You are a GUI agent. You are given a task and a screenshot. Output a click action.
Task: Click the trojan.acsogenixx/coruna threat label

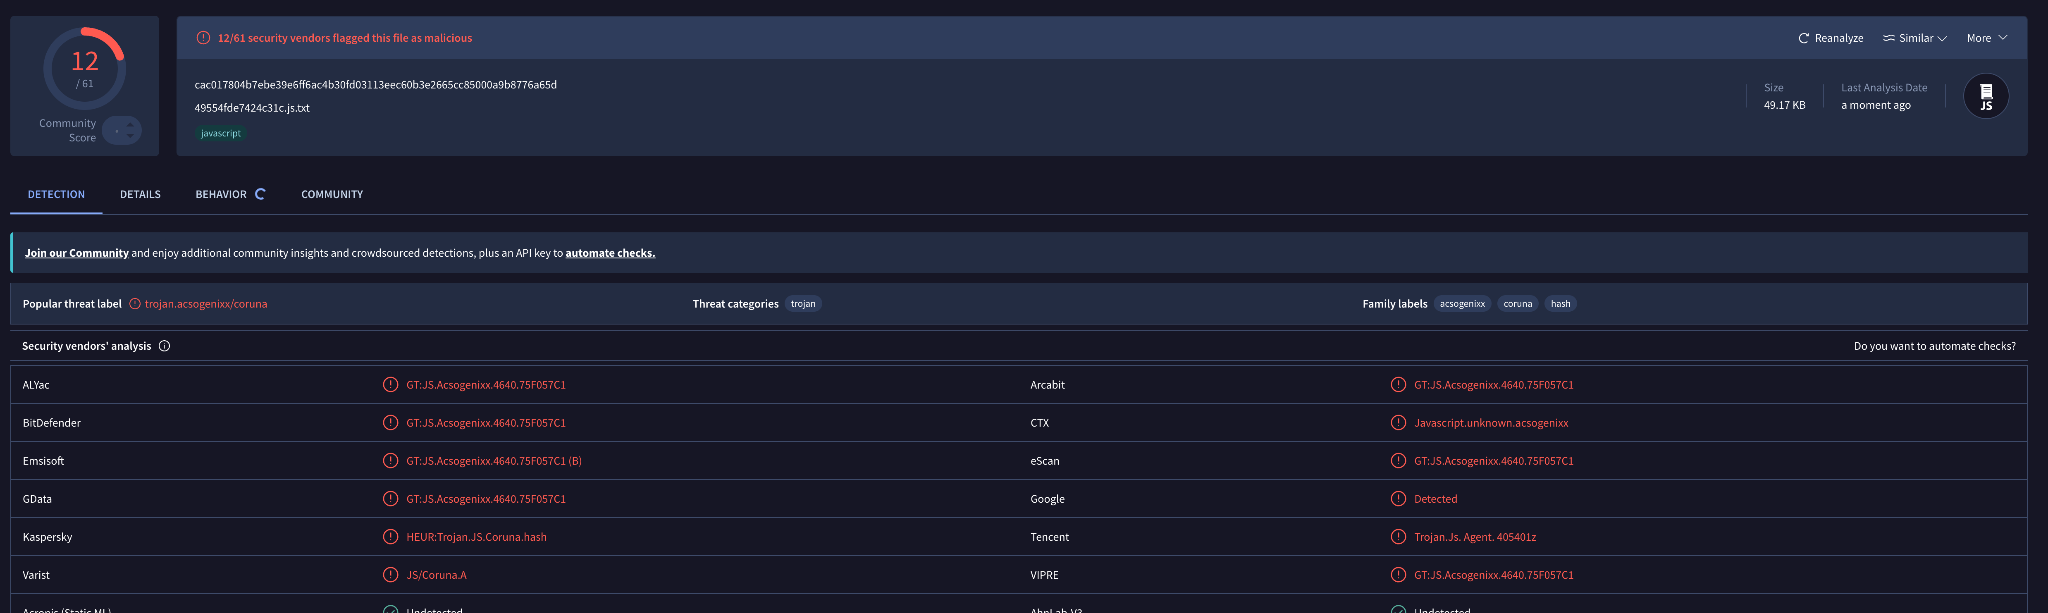[206, 304]
